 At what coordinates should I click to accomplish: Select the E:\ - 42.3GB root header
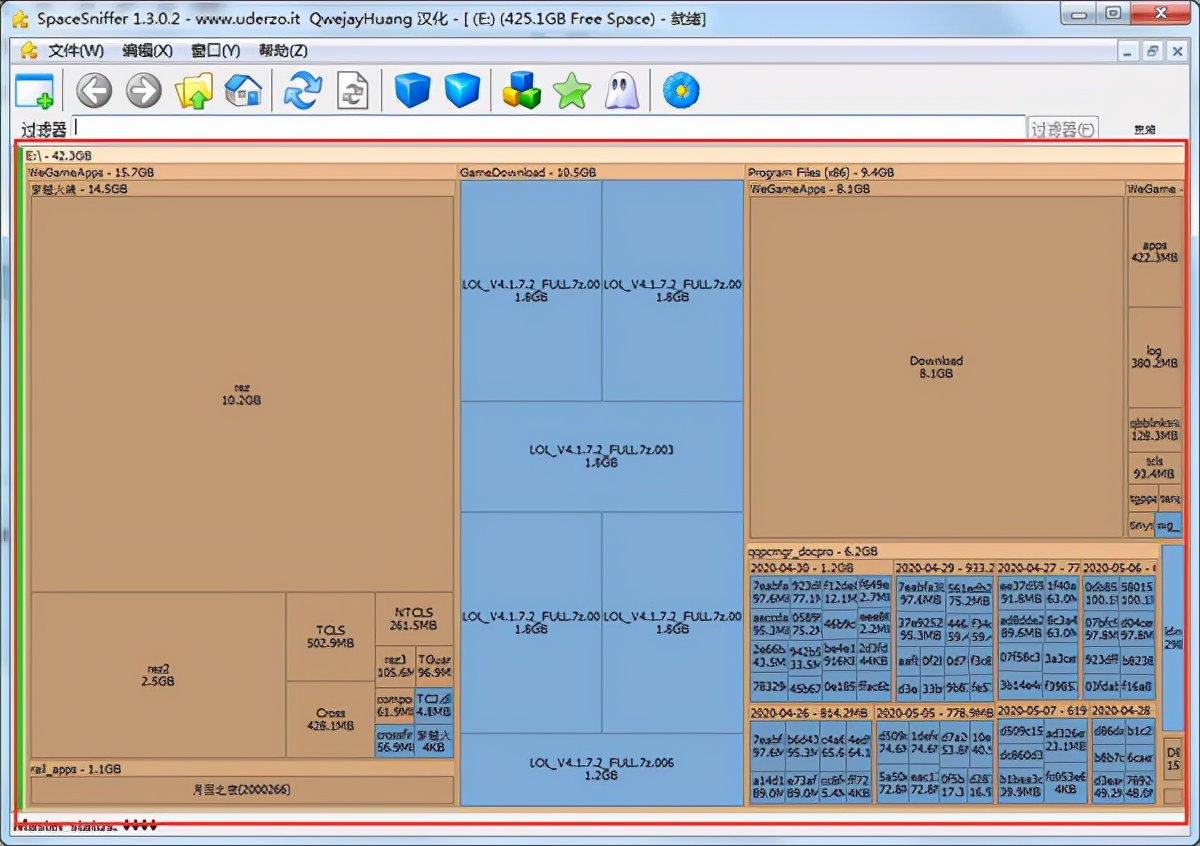pos(604,156)
